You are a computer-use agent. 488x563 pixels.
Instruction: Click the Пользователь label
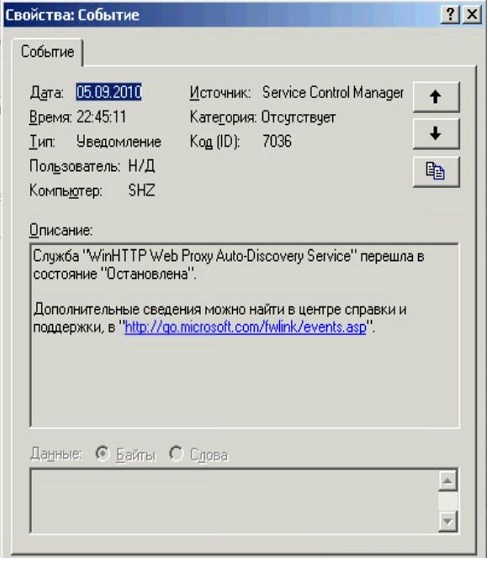tap(75, 166)
